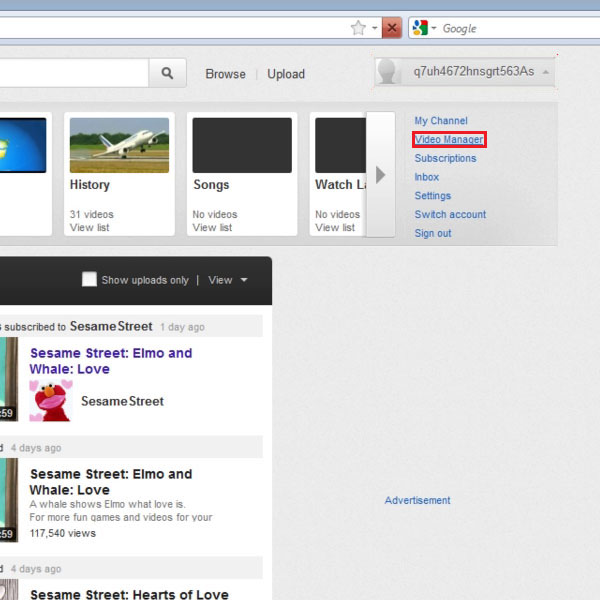Expand the search engine dropdown arrow
The height and width of the screenshot is (600, 600).
click(x=434, y=28)
